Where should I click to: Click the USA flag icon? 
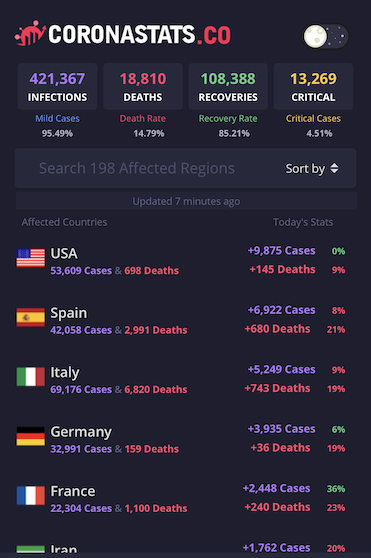tap(31, 258)
